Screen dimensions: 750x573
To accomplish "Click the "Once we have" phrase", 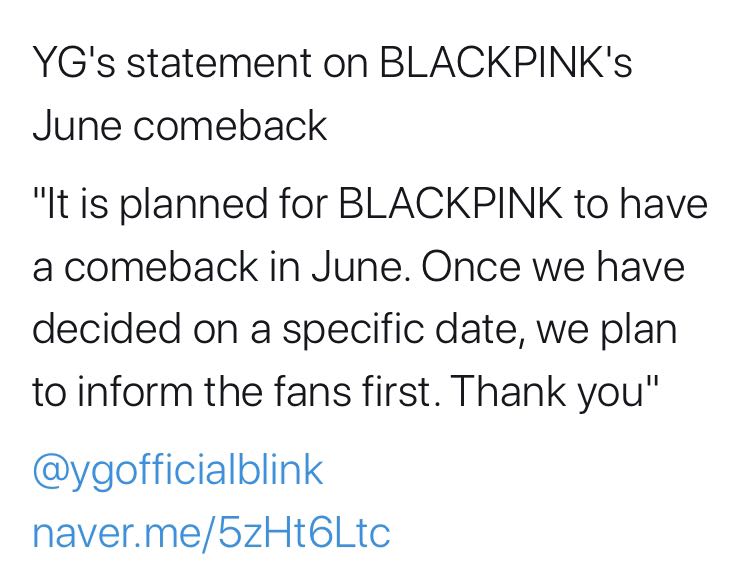I will (552, 266).
